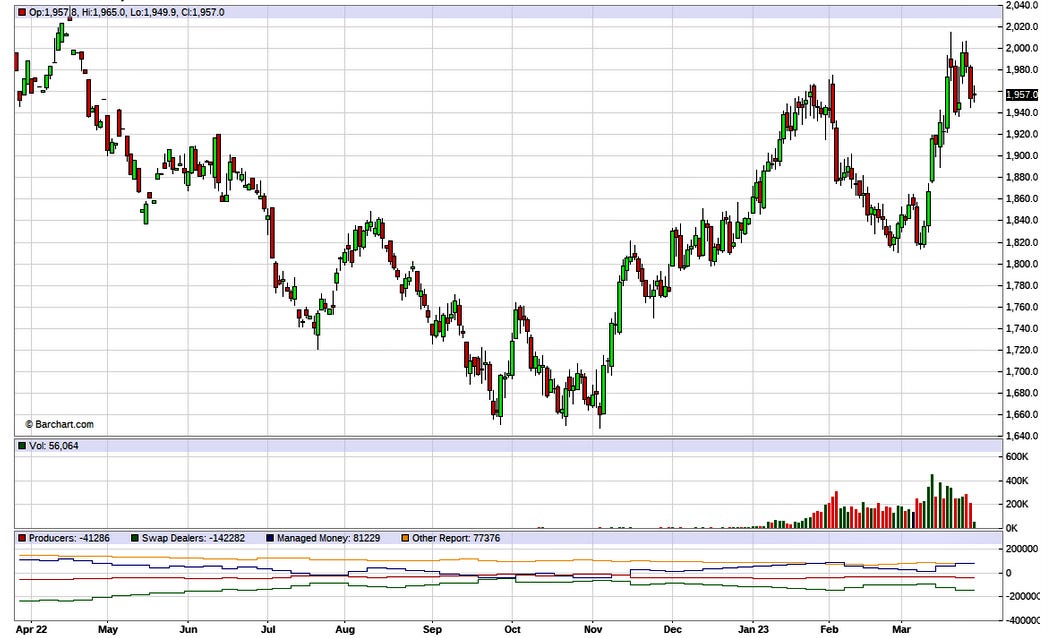Click the 200000 positions axis label
Screen dimensions: 1047x638
click(1022, 548)
